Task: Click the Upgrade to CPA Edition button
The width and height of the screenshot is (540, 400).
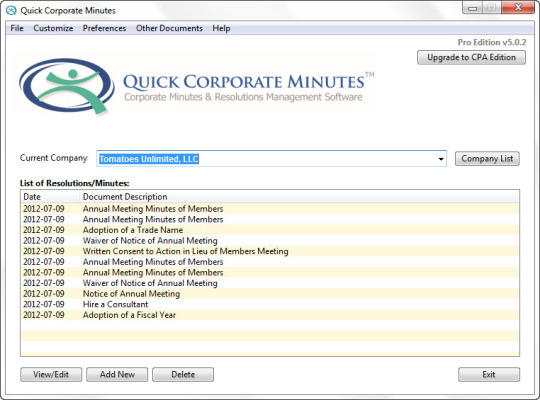Action: pos(471,57)
